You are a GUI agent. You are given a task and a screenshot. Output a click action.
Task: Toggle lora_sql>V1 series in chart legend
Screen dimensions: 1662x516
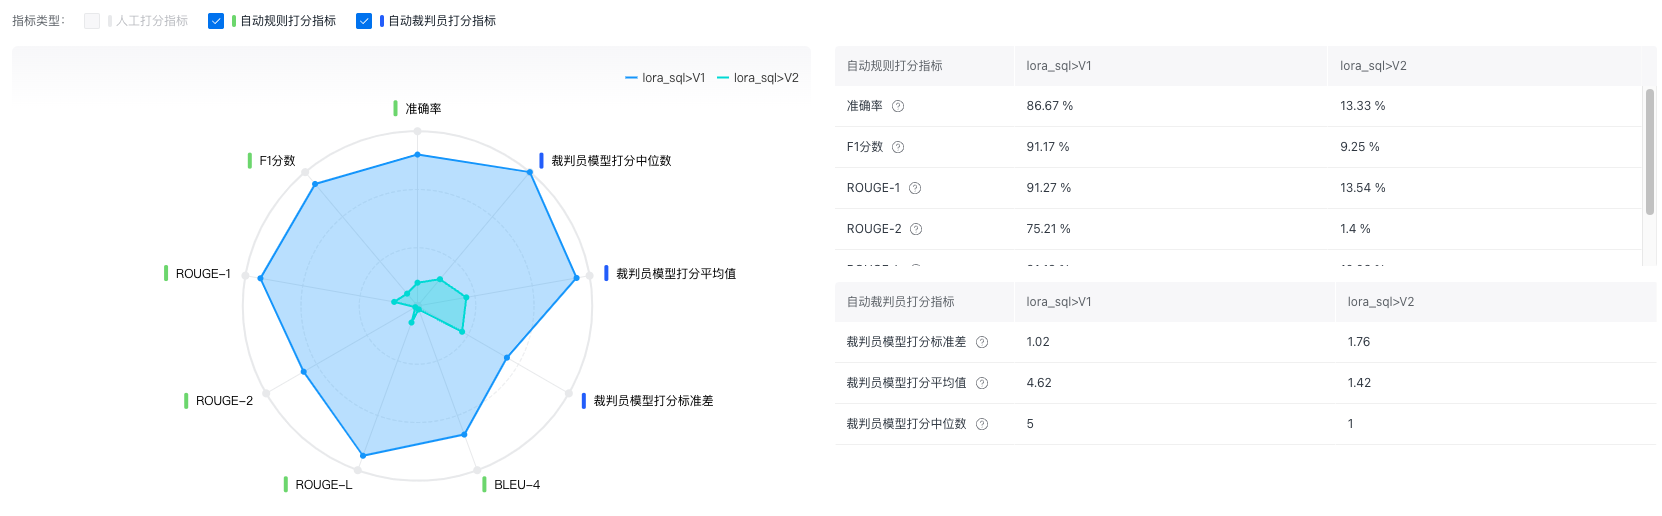[x=665, y=78]
